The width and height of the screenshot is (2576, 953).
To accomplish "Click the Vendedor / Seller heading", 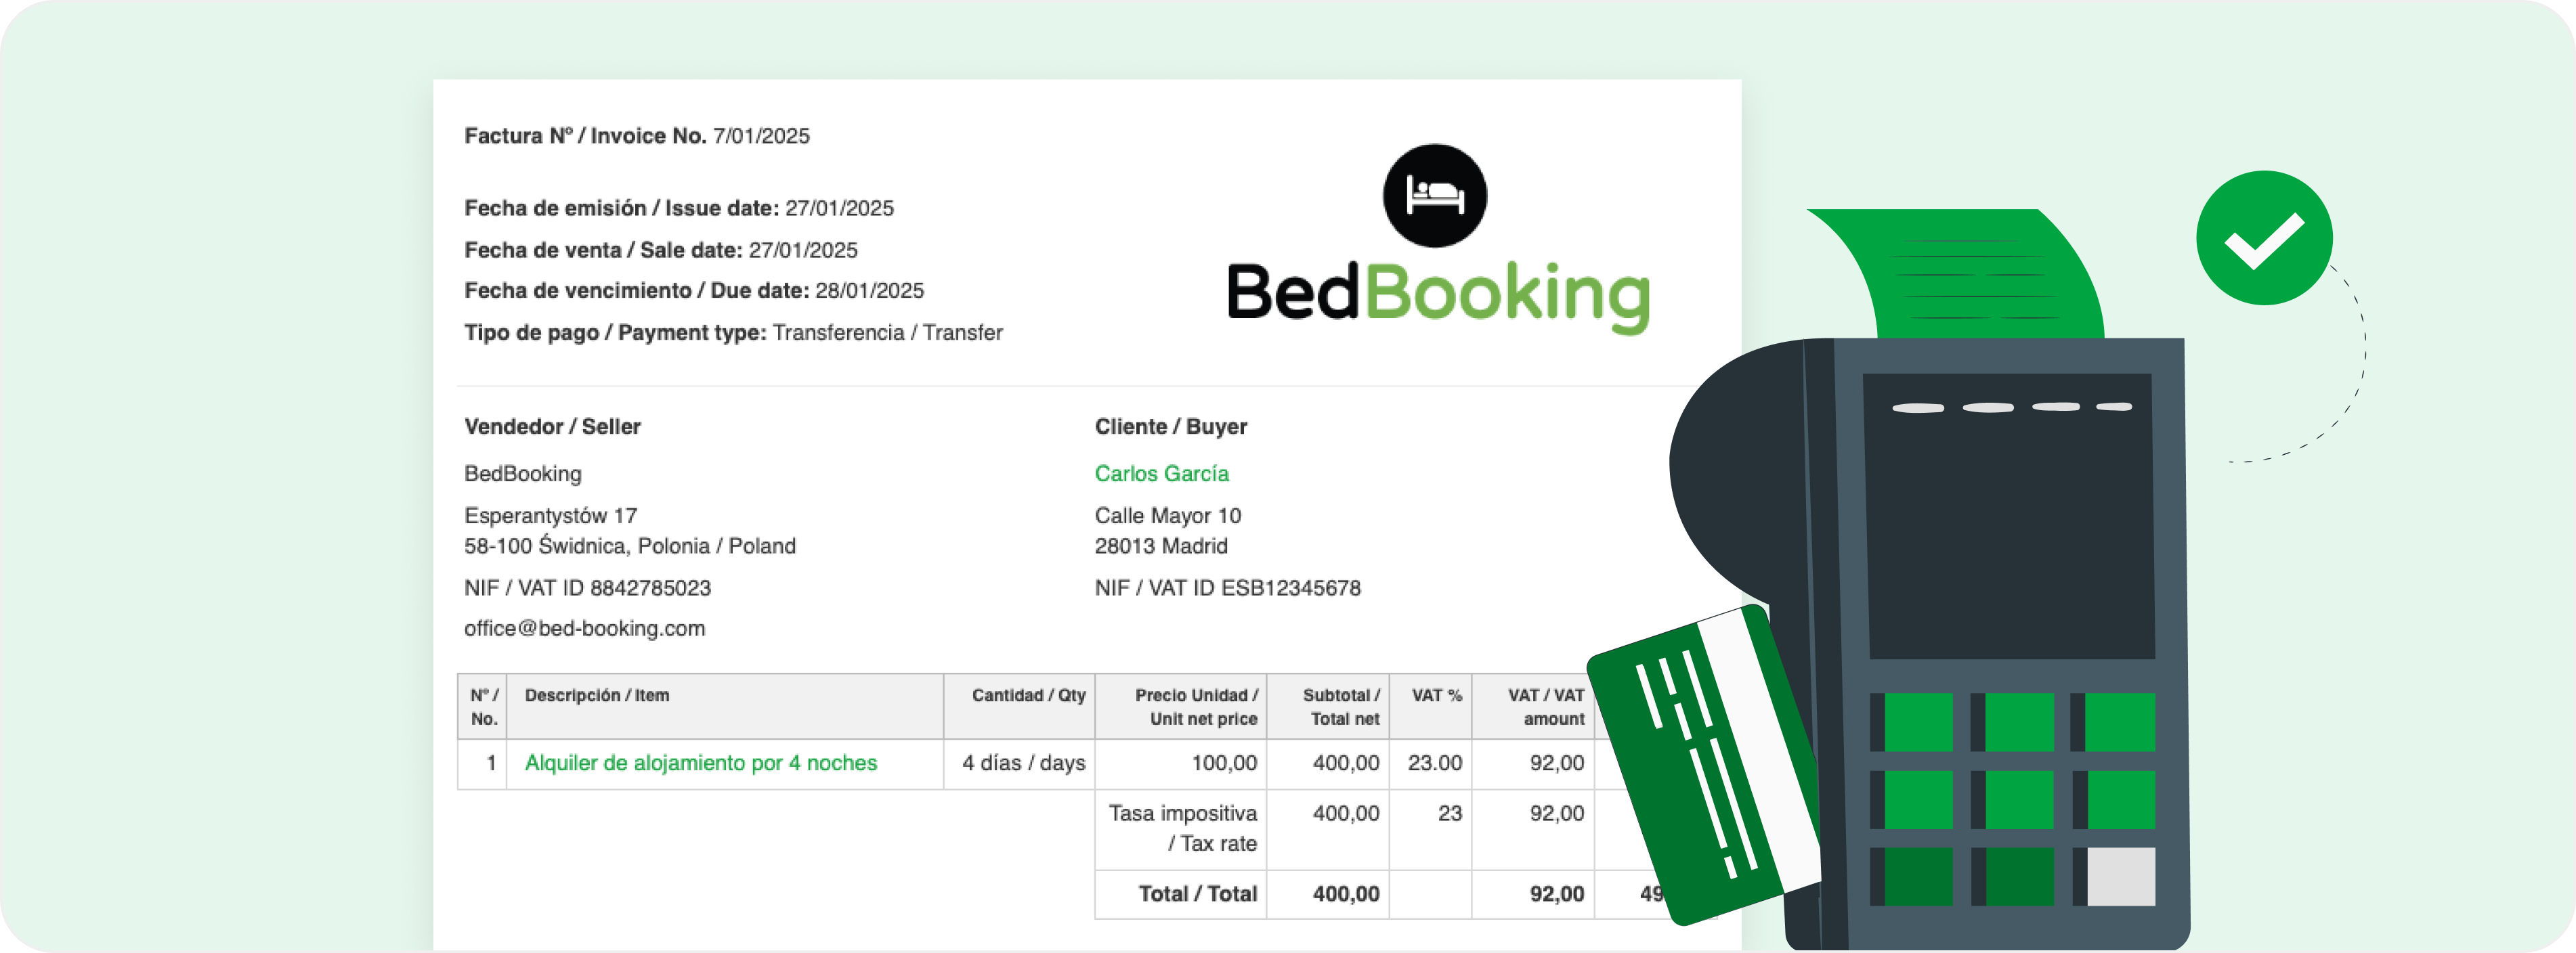I will (552, 427).
